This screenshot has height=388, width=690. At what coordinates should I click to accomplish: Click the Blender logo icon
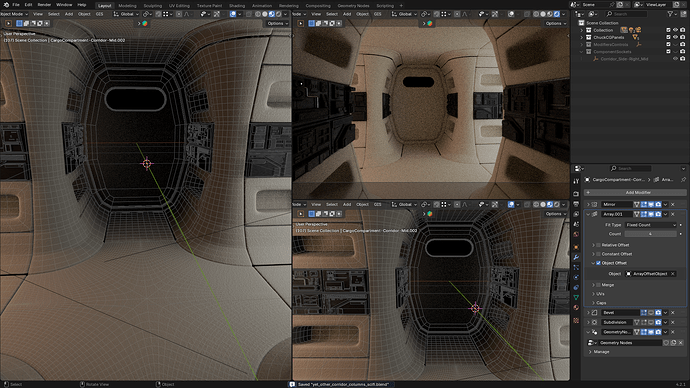tap(6, 5)
